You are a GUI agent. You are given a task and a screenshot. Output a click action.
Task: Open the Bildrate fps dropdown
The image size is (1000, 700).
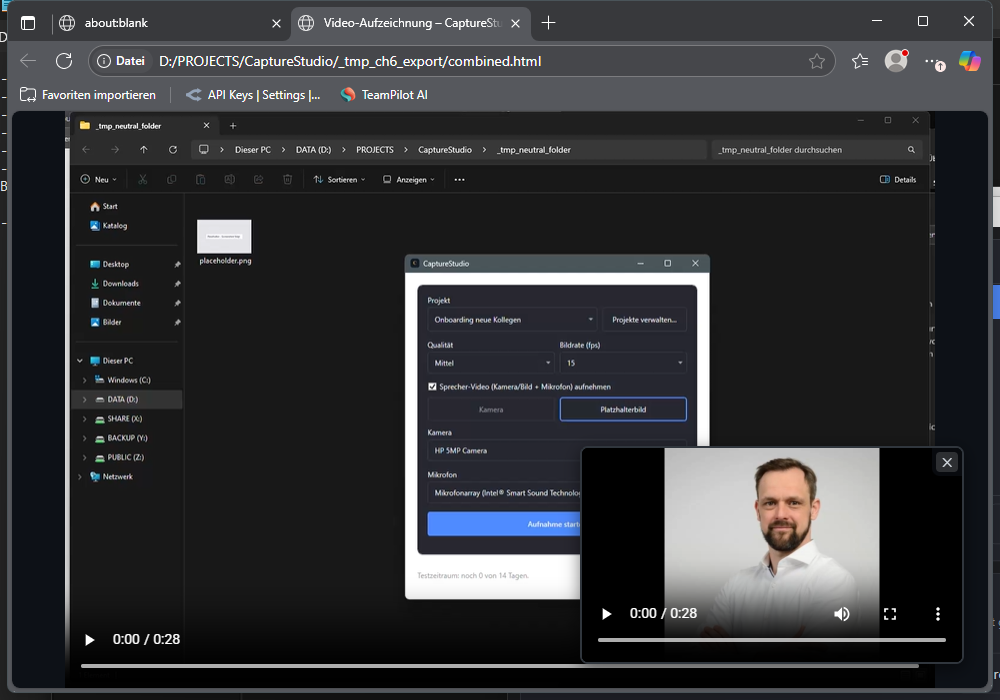pos(623,363)
